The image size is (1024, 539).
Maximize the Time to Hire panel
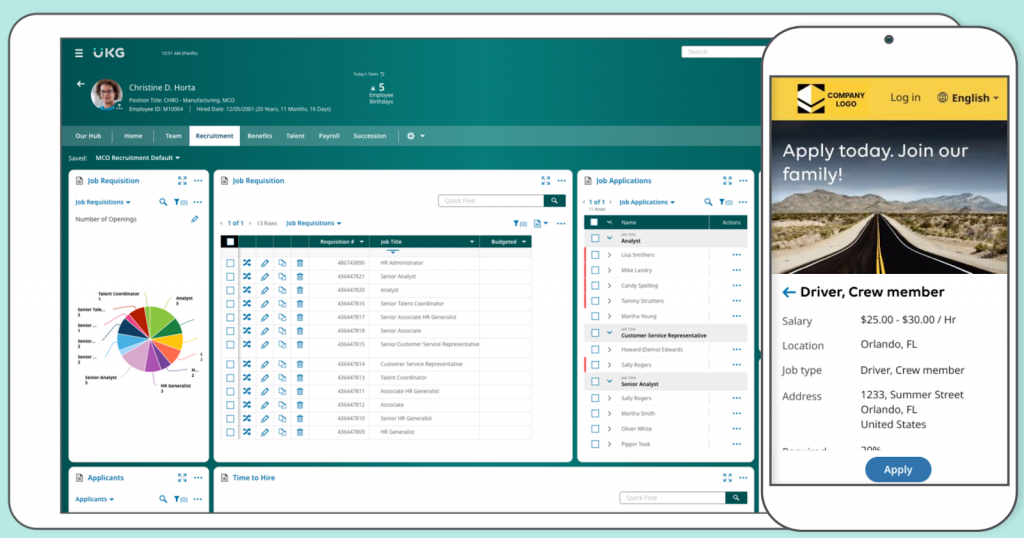(728, 478)
